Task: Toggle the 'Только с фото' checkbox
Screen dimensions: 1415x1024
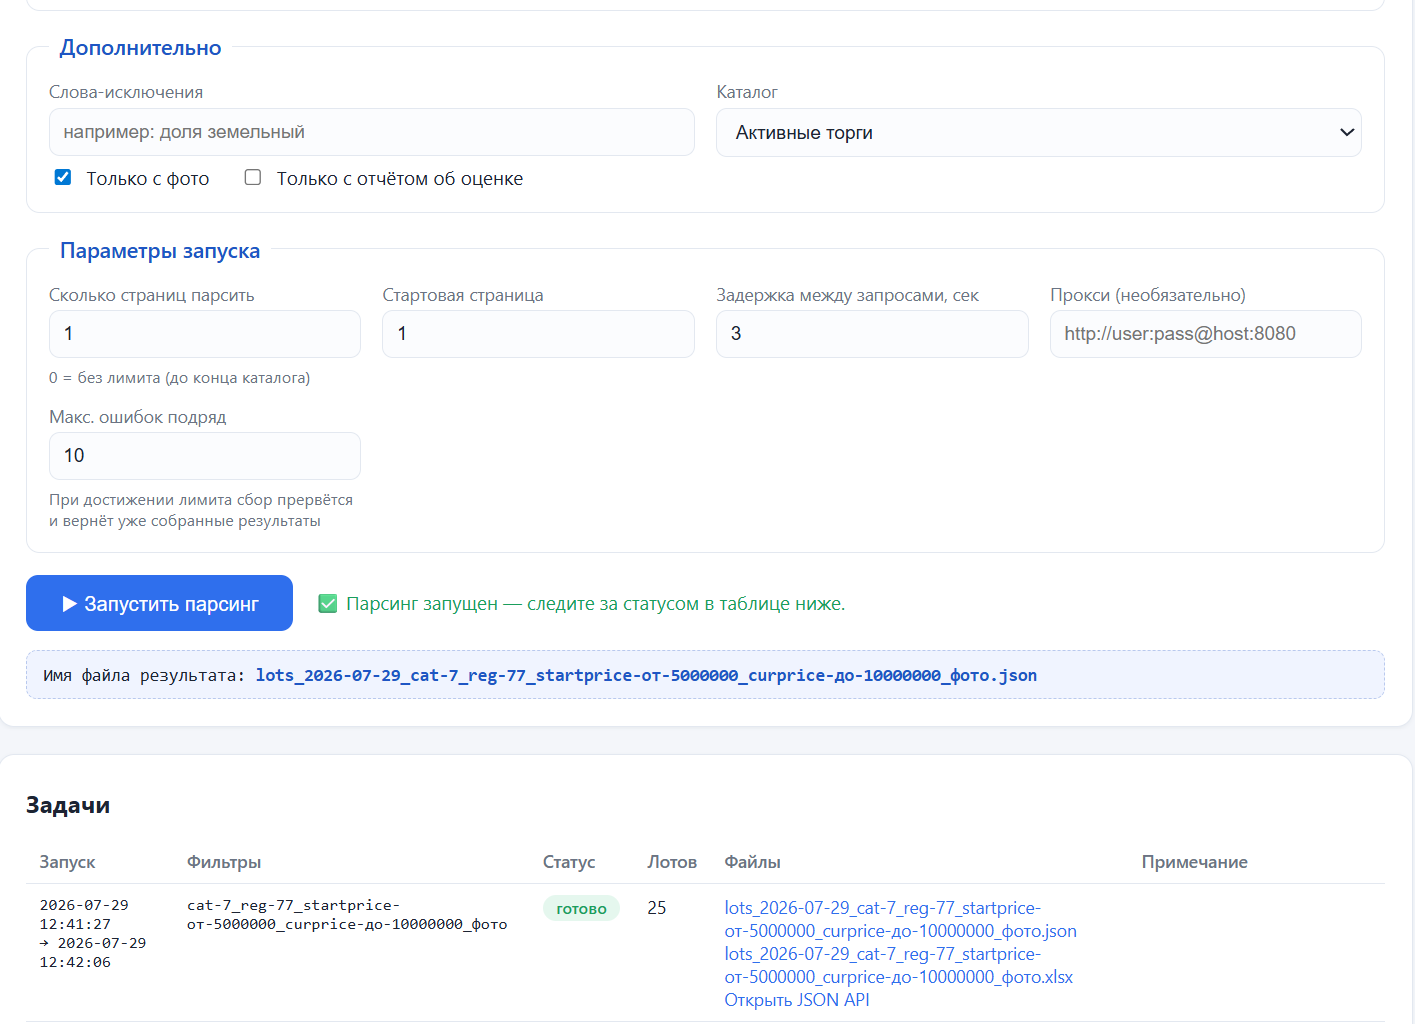Action: 63,177
